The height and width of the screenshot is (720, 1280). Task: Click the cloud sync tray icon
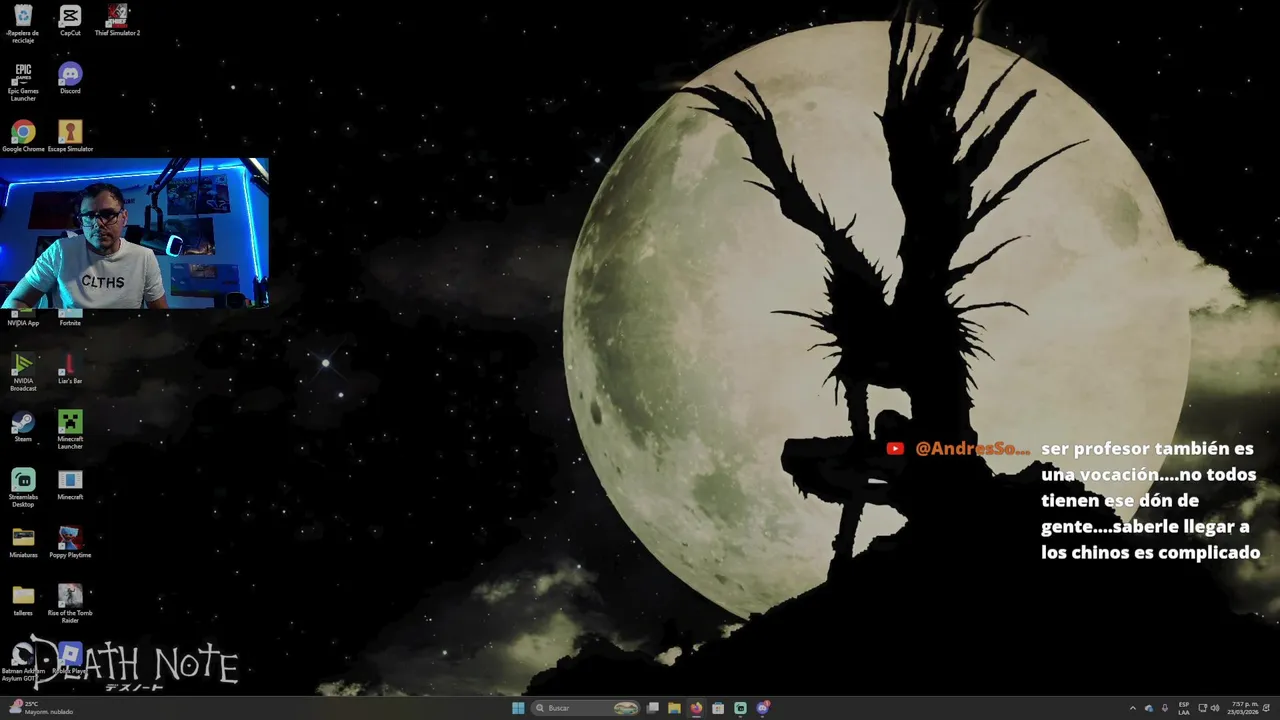1148,708
